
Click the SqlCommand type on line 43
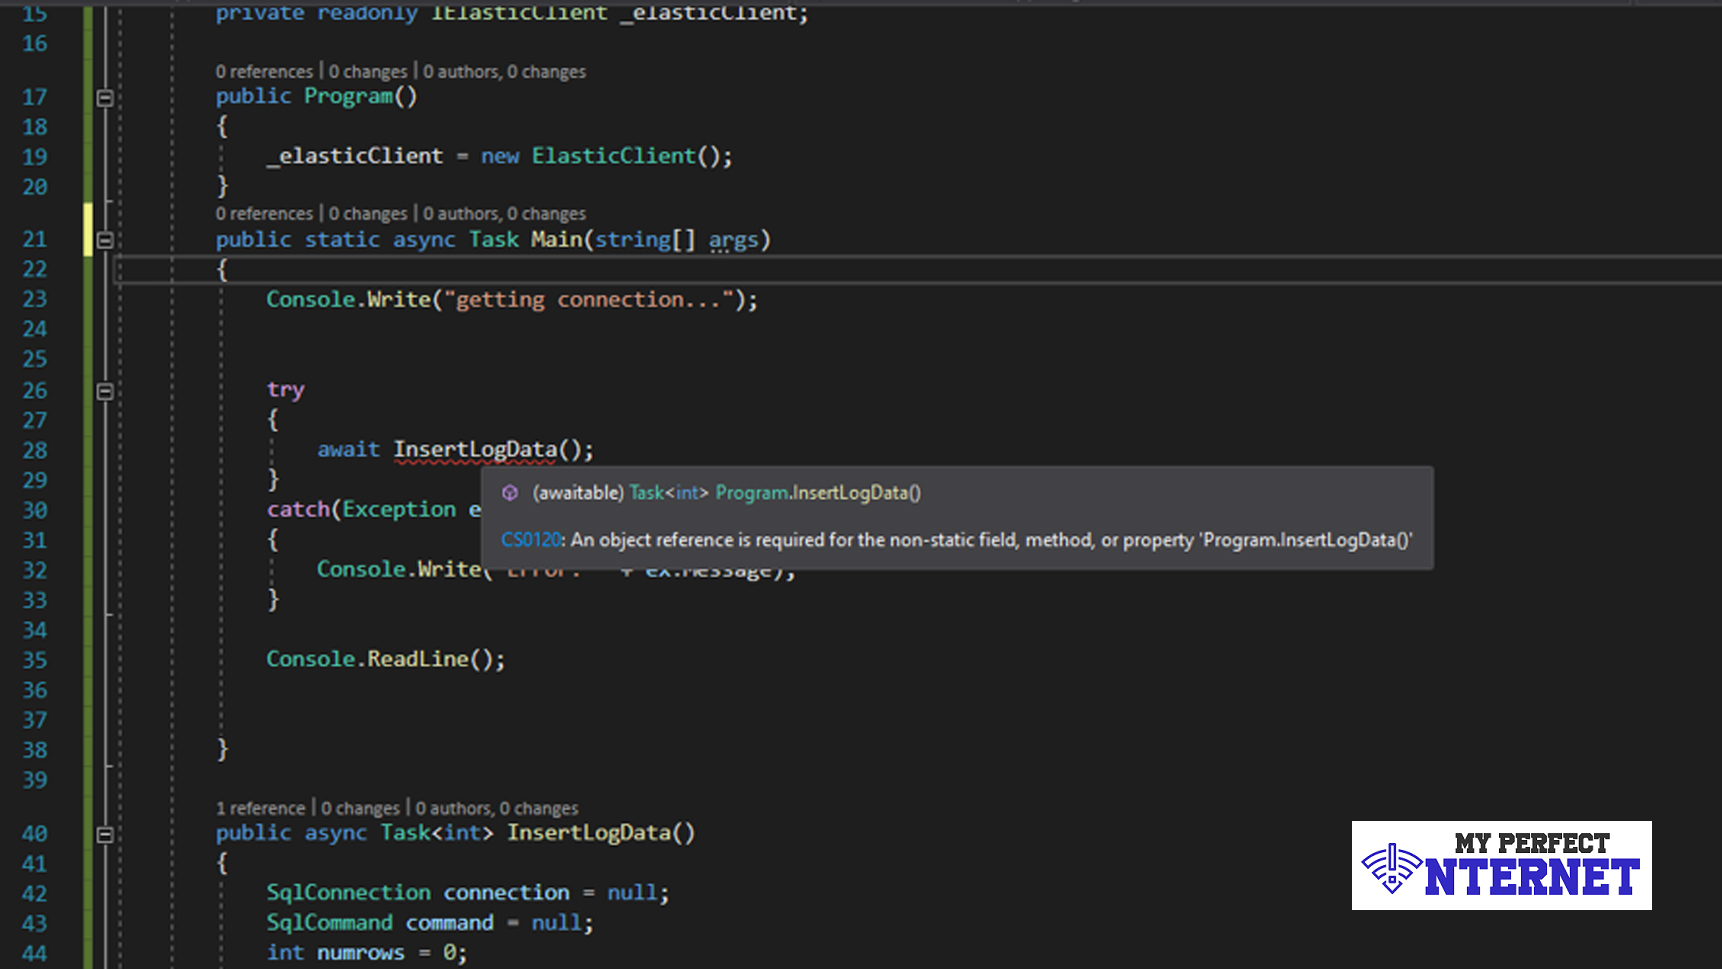tap(330, 923)
